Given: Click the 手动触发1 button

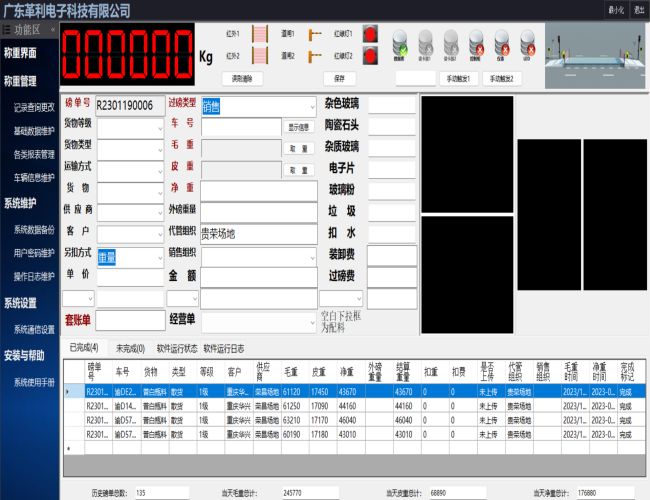Looking at the screenshot, I should click(x=459, y=77).
